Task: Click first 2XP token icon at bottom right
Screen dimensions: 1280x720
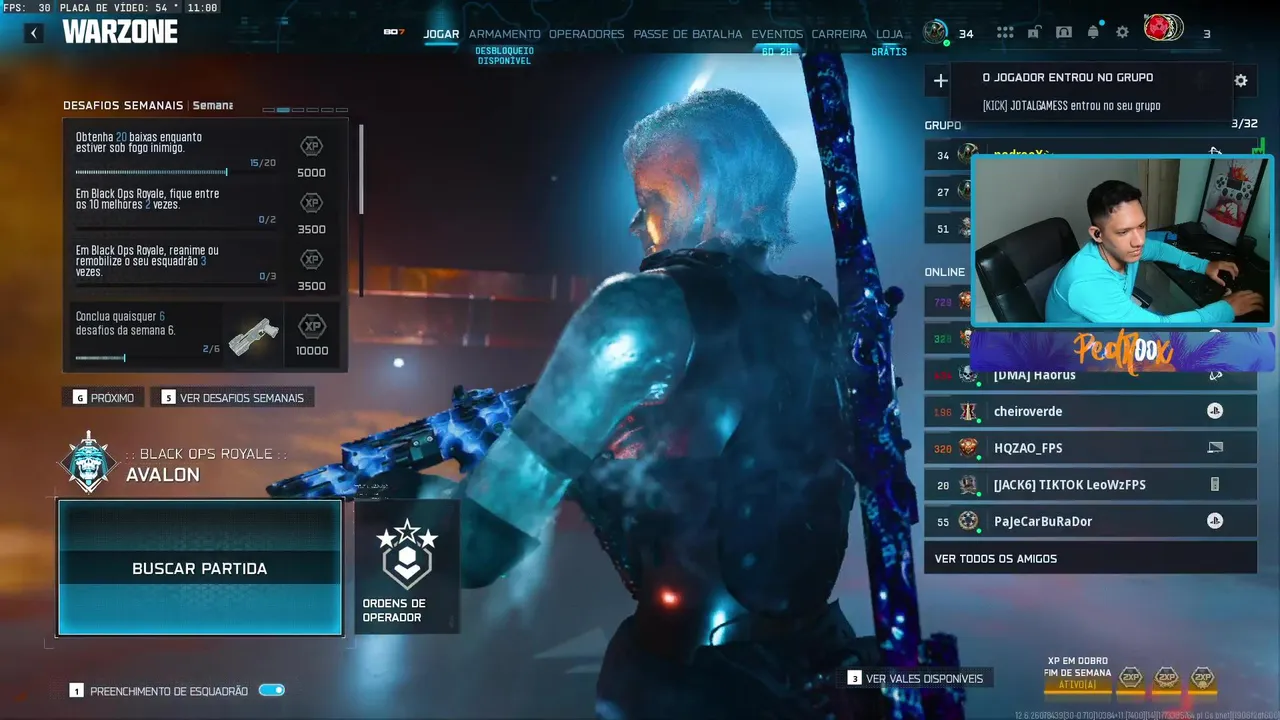Action: click(1130, 679)
